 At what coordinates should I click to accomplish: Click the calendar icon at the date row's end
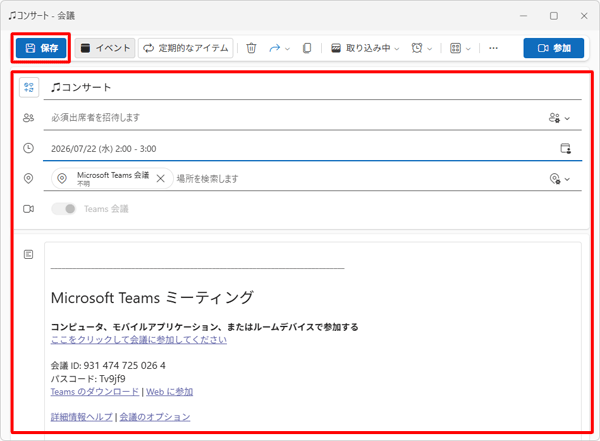566,148
